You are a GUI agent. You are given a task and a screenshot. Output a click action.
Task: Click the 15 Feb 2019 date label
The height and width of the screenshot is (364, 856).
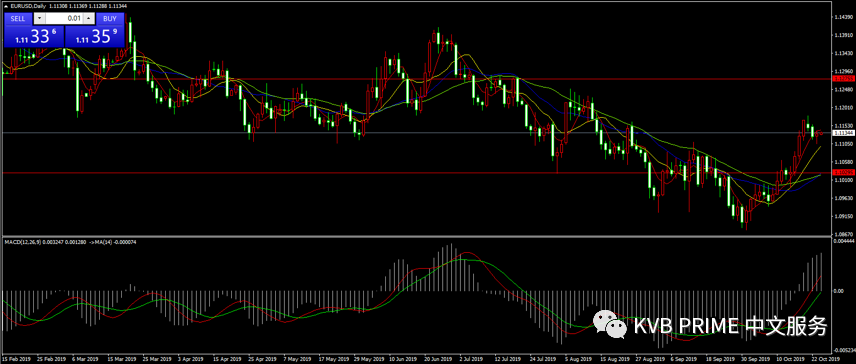point(15,360)
